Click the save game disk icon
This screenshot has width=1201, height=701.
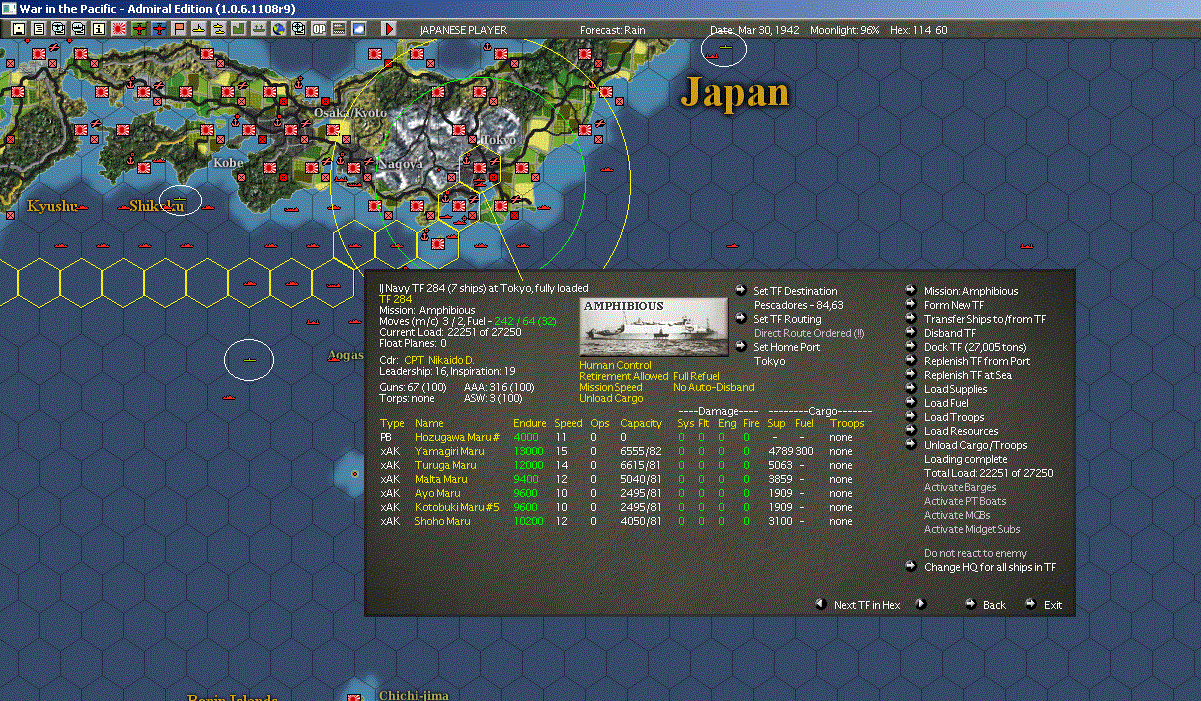[x=18, y=29]
